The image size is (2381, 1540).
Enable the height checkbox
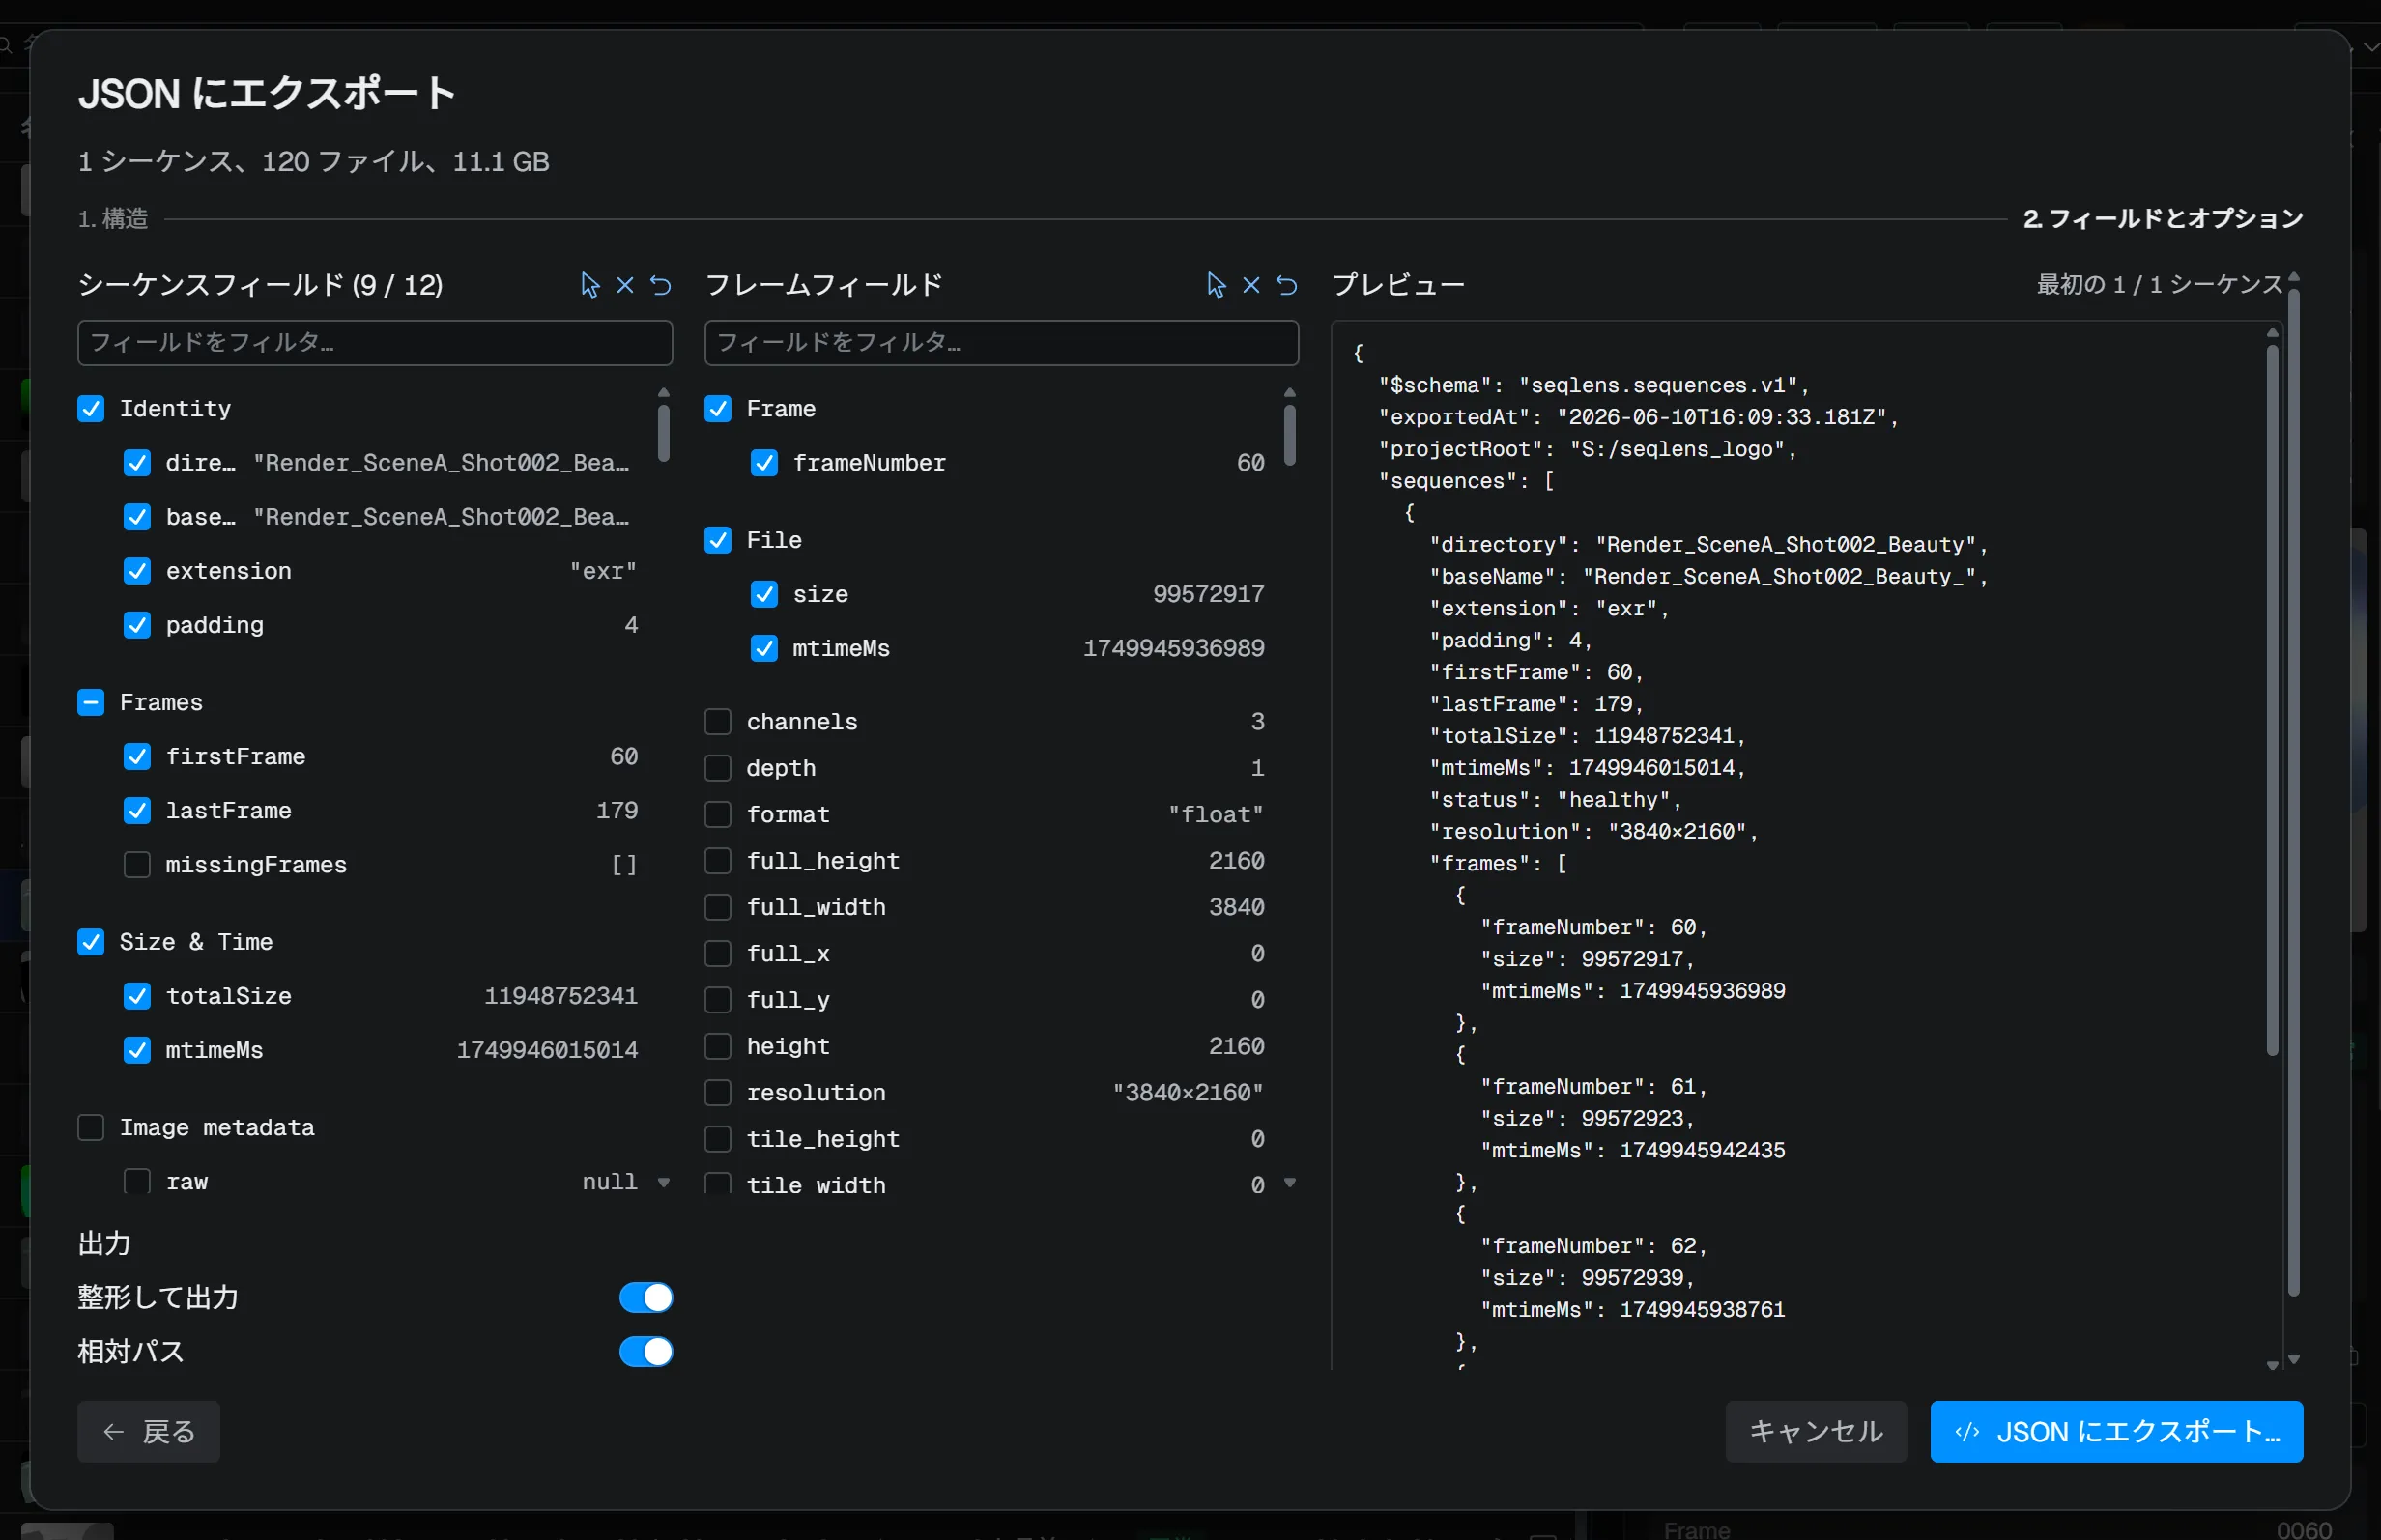coord(718,1046)
